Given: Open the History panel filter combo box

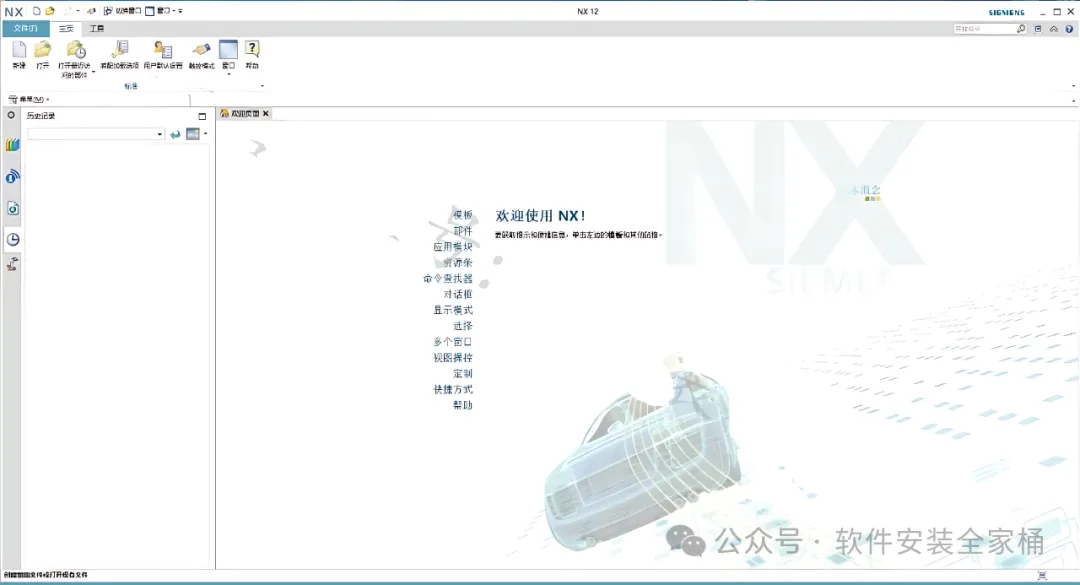Looking at the screenshot, I should point(96,134).
